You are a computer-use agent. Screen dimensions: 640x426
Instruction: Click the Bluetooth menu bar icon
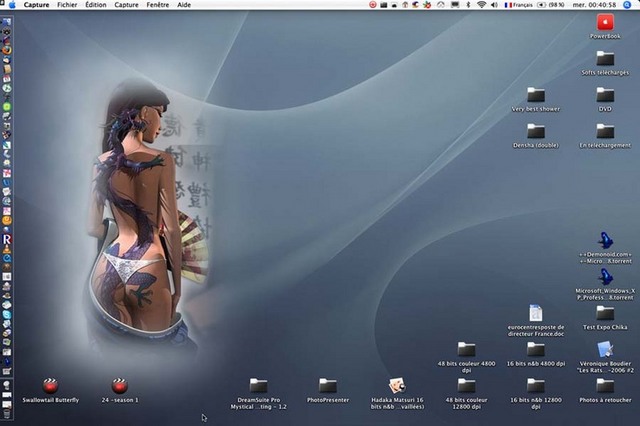click(x=469, y=5)
